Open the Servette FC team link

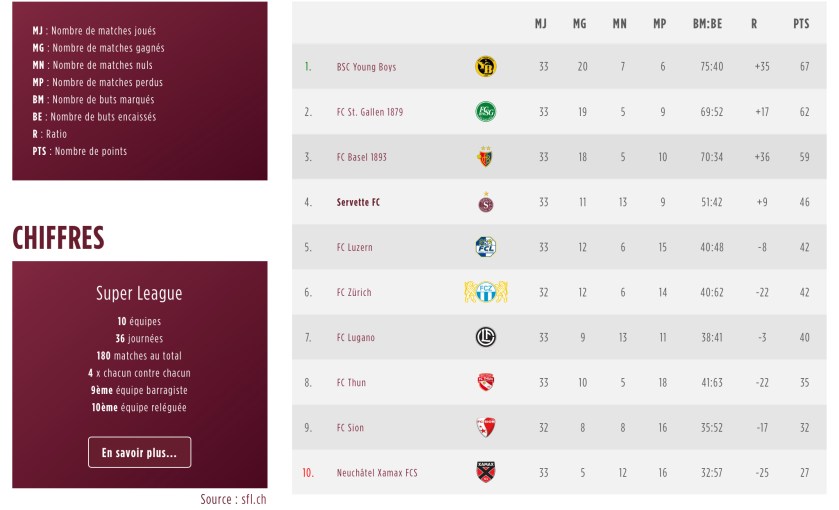point(358,202)
